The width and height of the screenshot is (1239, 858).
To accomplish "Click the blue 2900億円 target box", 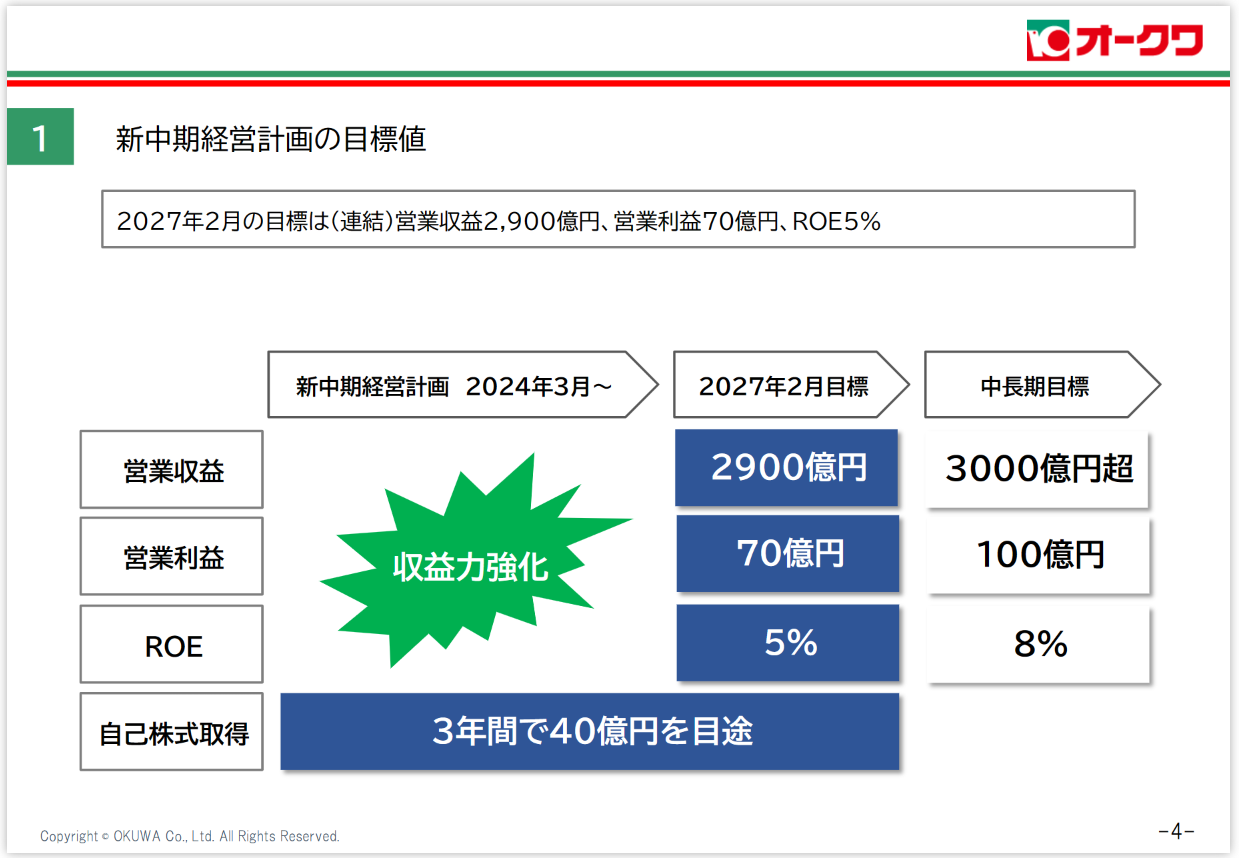I will (787, 467).
